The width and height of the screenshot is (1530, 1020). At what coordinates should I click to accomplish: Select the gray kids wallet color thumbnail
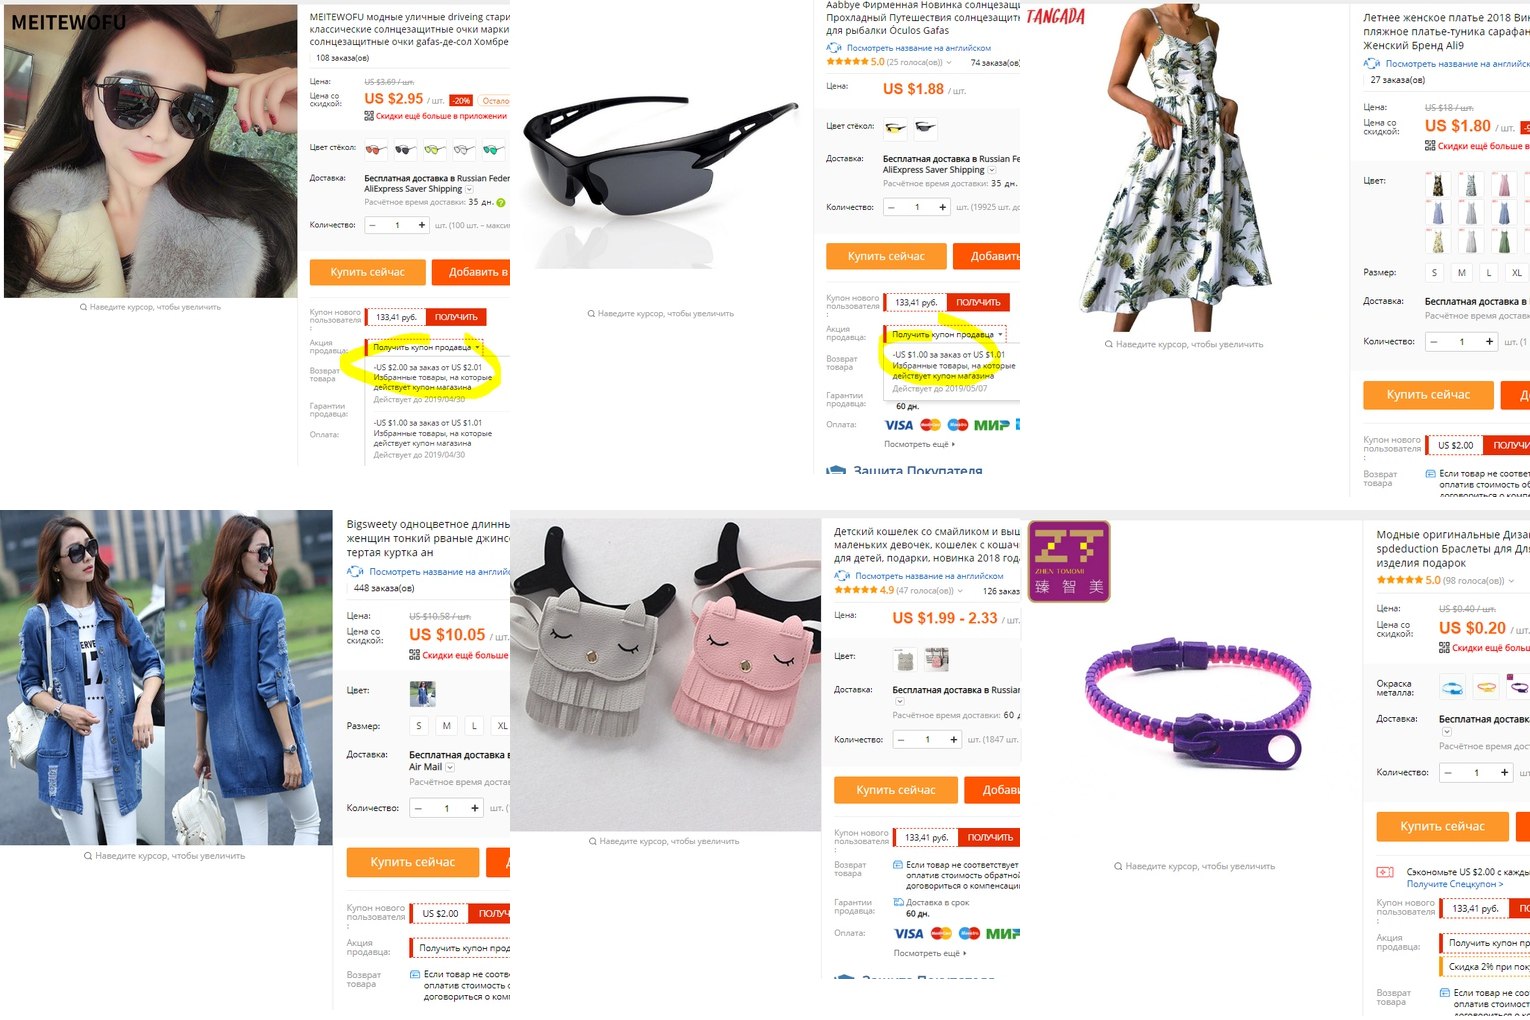[x=905, y=659]
